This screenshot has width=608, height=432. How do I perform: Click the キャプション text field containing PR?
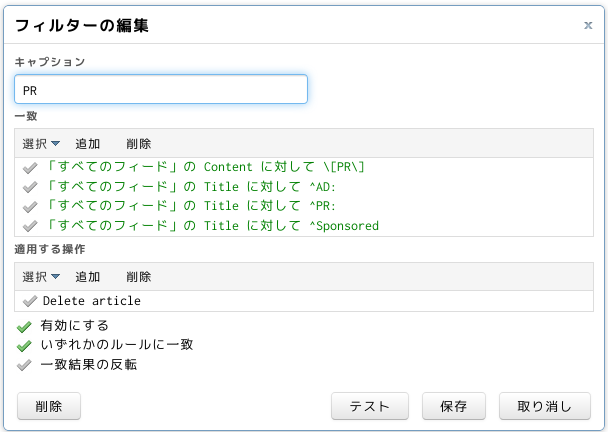tap(161, 89)
